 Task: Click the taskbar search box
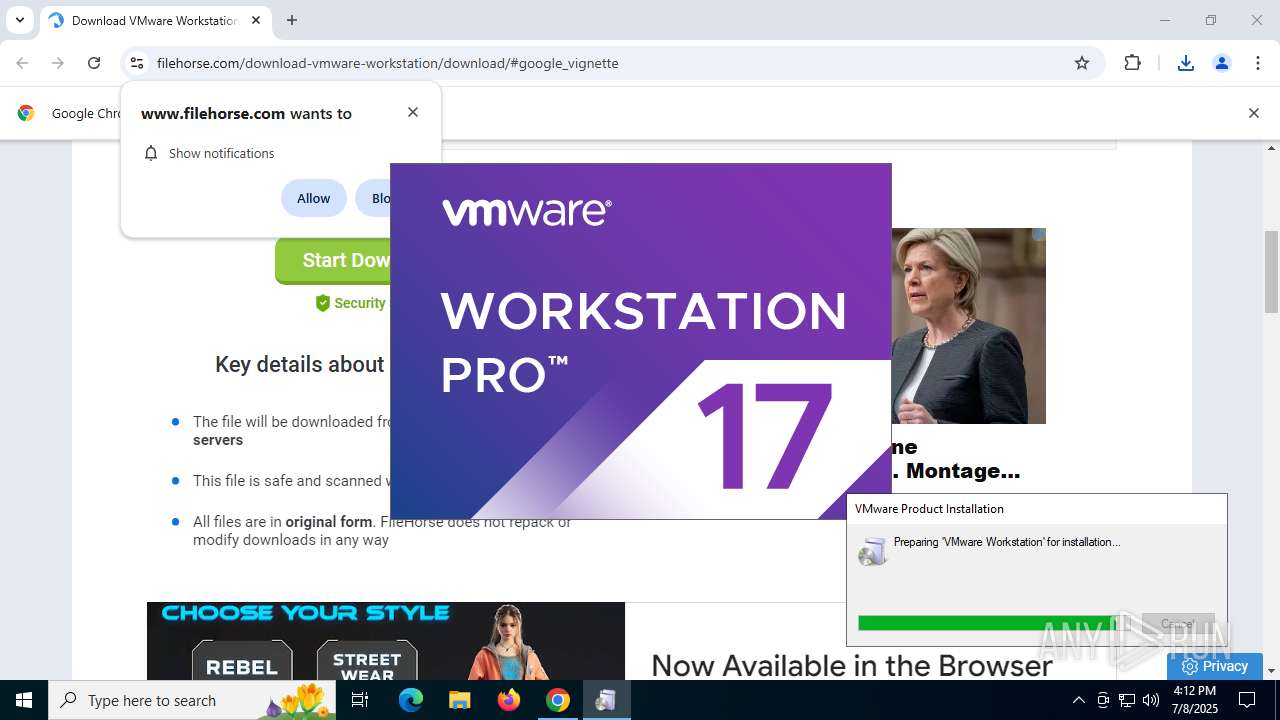coord(192,700)
